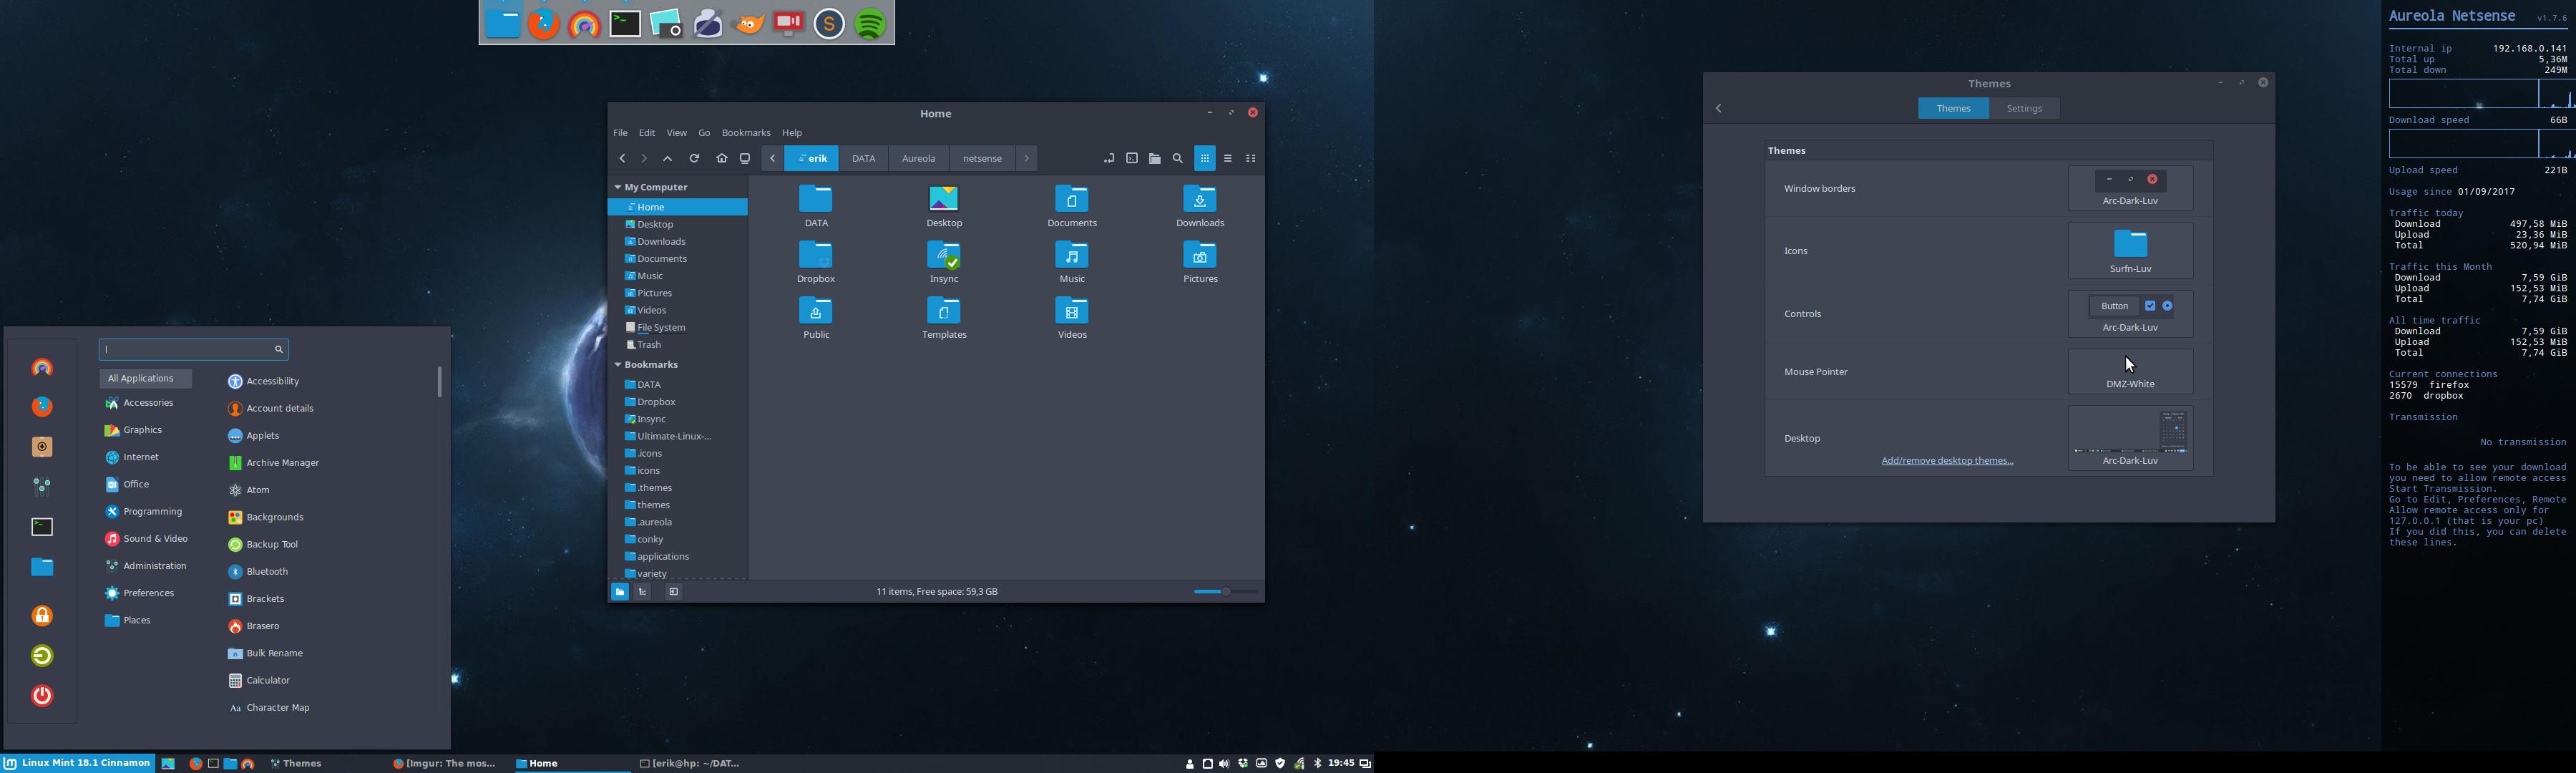2576x773 pixels.
Task: Click the Lock Screen icon in menu
Action: click(x=42, y=616)
